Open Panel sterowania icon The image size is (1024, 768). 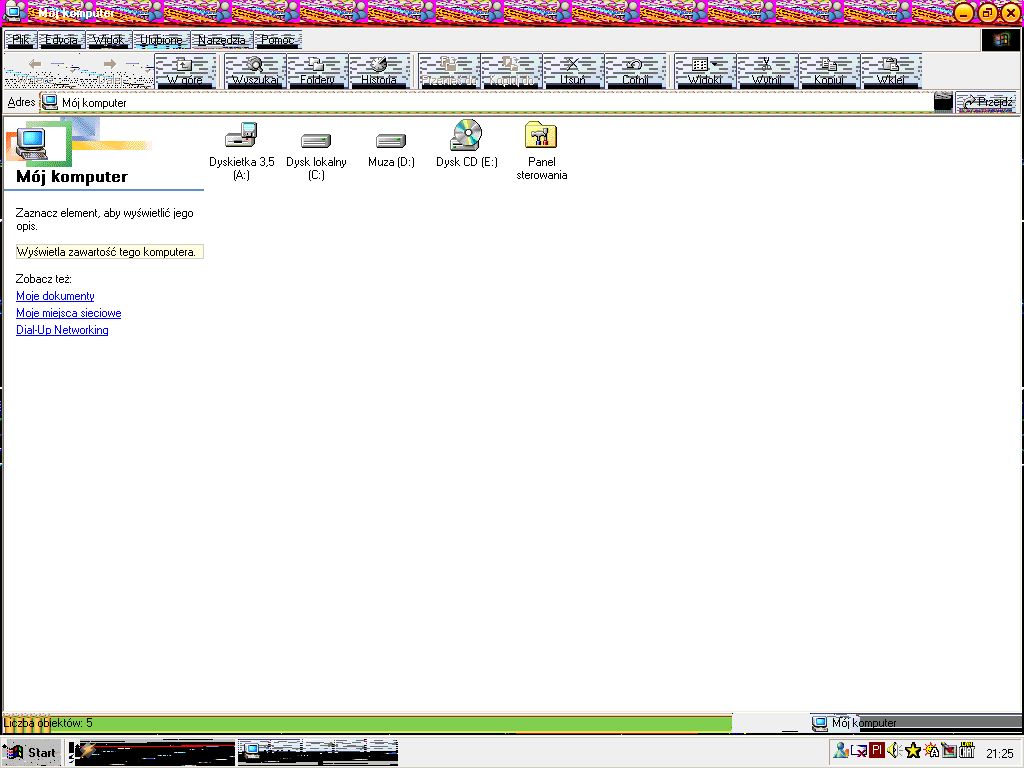tap(541, 136)
